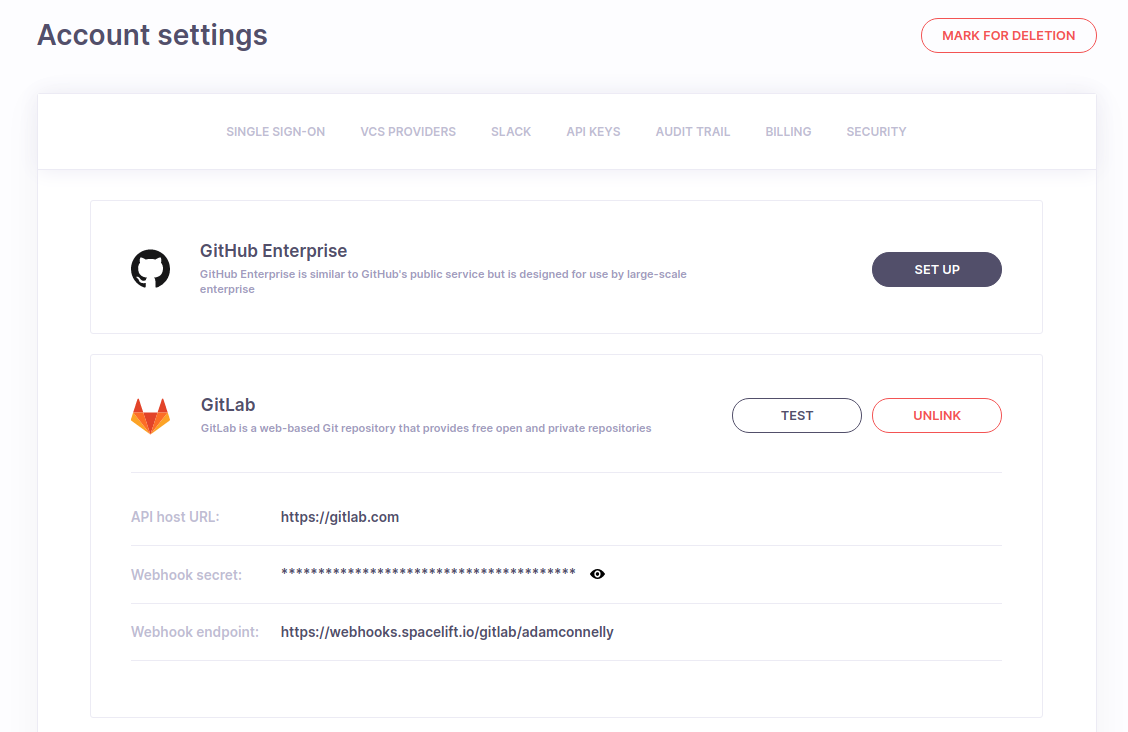Reveal the webhook secret with eye icon
Image resolution: width=1128 pixels, height=732 pixels.
(598, 574)
